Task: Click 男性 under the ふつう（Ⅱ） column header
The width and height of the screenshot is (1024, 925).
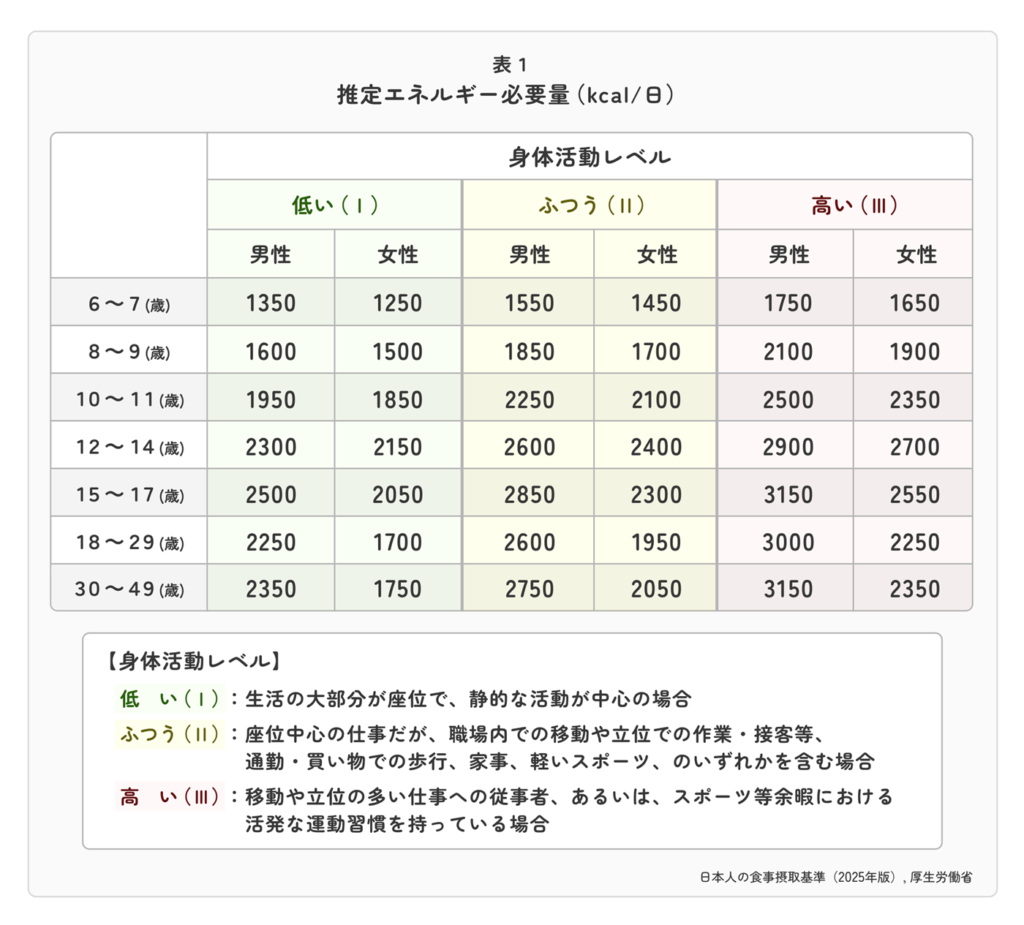Action: click(x=529, y=254)
